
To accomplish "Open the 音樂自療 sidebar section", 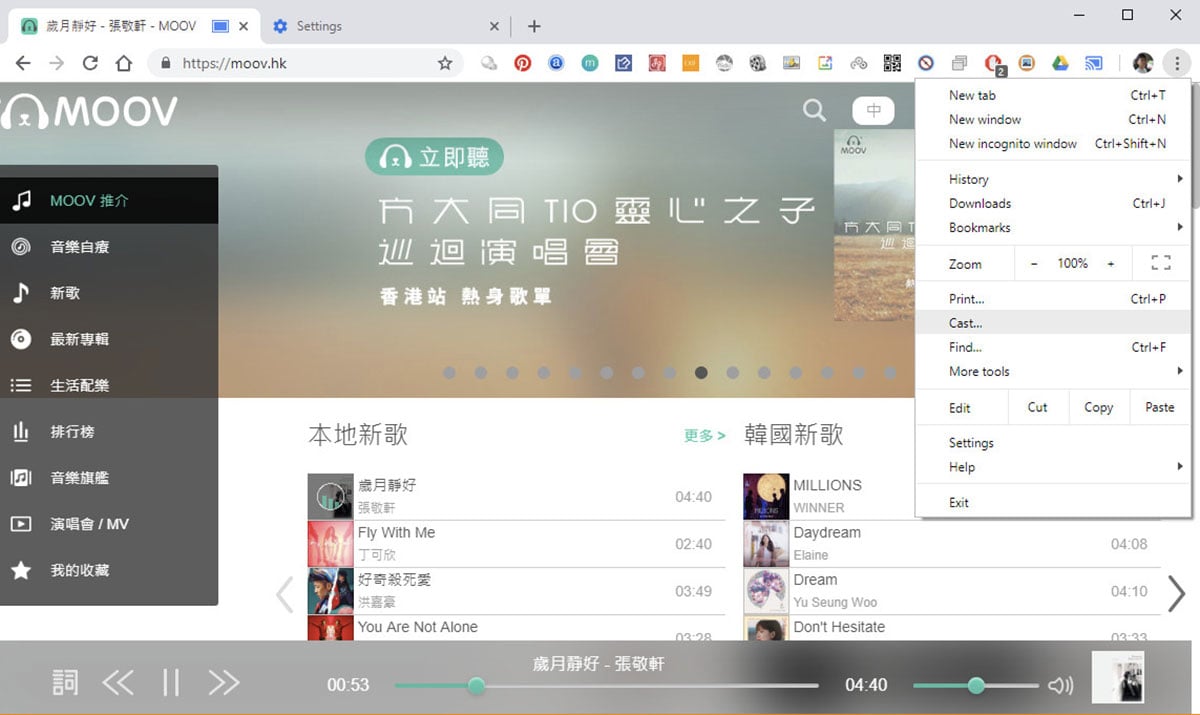I will click(x=109, y=247).
